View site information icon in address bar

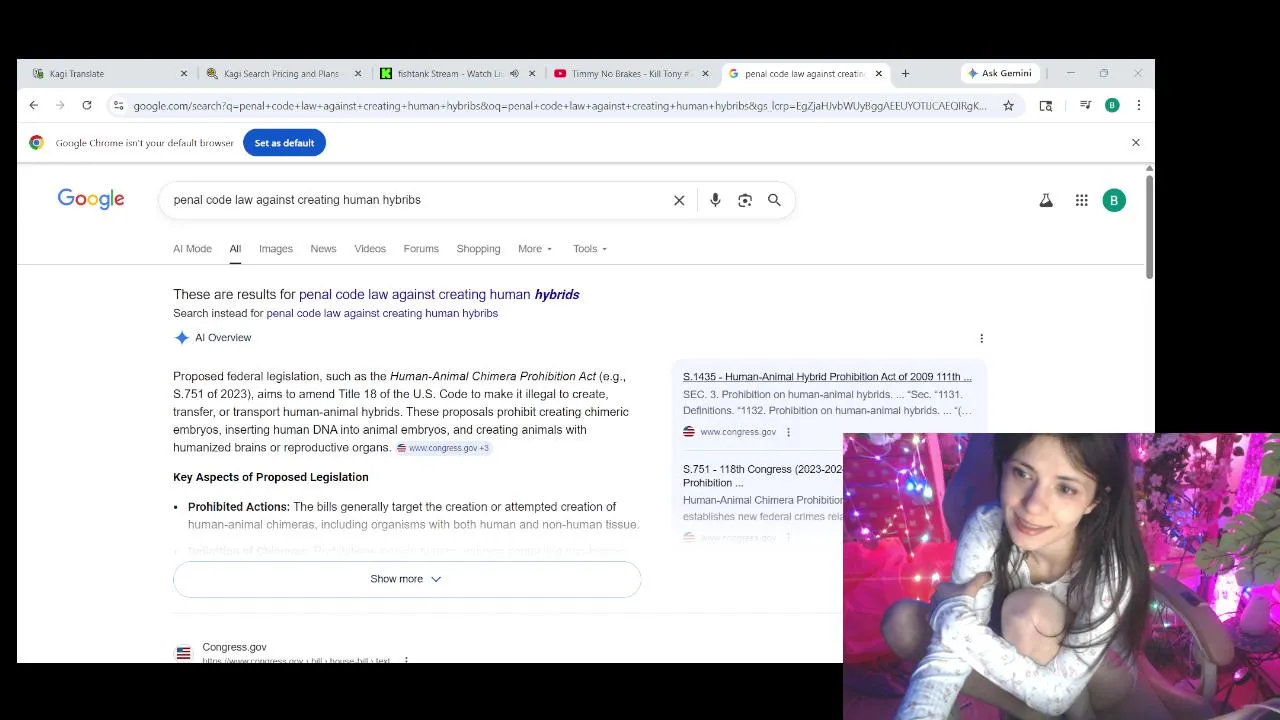coord(118,105)
